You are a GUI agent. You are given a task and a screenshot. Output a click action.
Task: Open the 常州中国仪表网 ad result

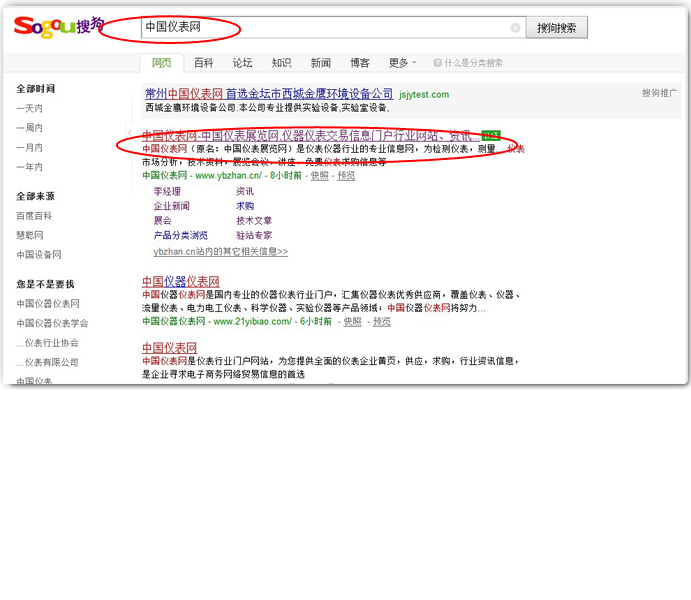click(269, 94)
